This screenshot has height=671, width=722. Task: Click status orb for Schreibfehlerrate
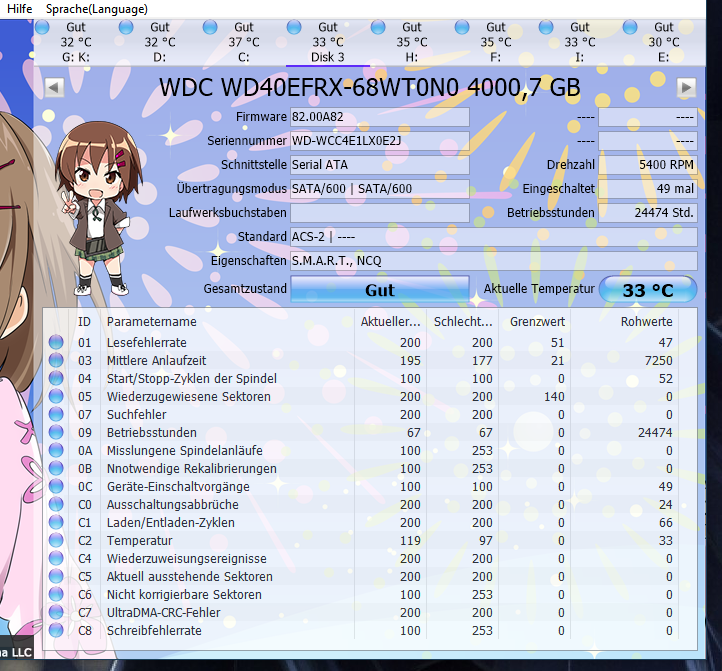pyautogui.click(x=56, y=630)
